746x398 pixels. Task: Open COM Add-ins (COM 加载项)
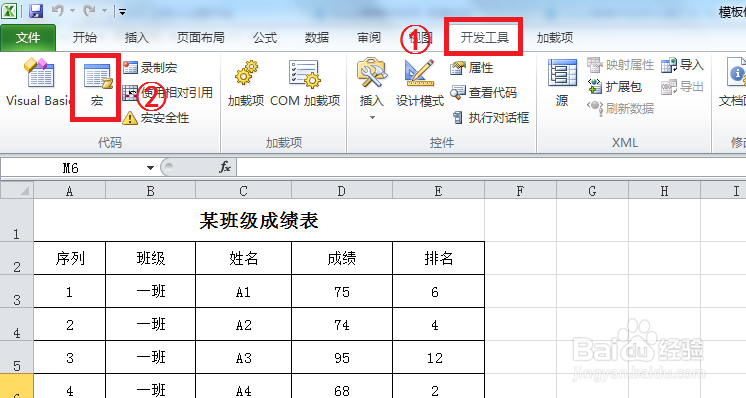[305, 83]
